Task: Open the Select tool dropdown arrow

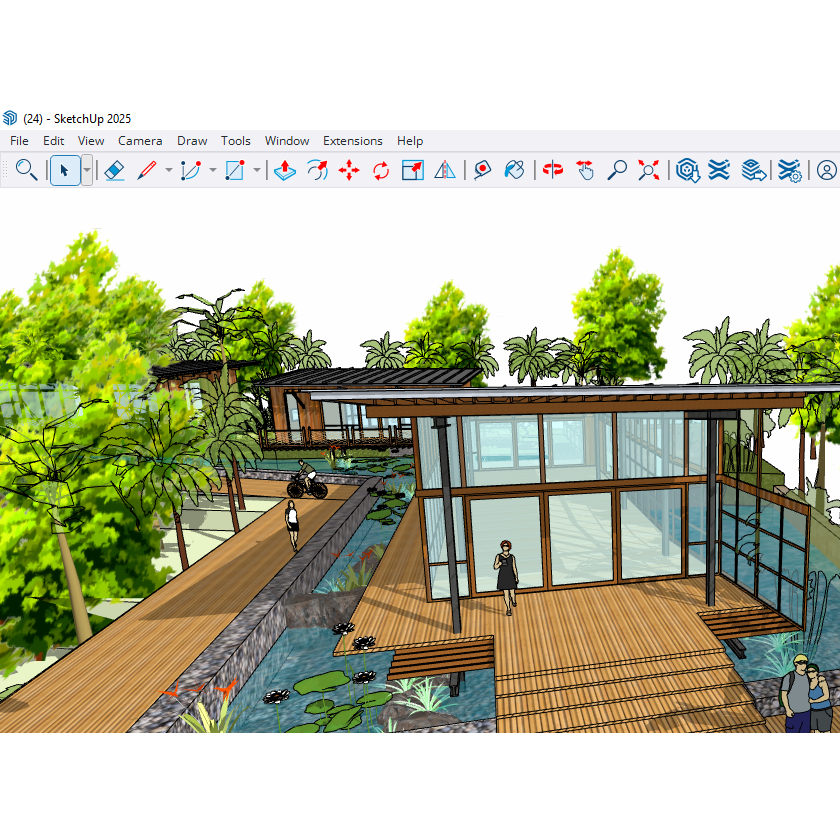Action: 87,170
